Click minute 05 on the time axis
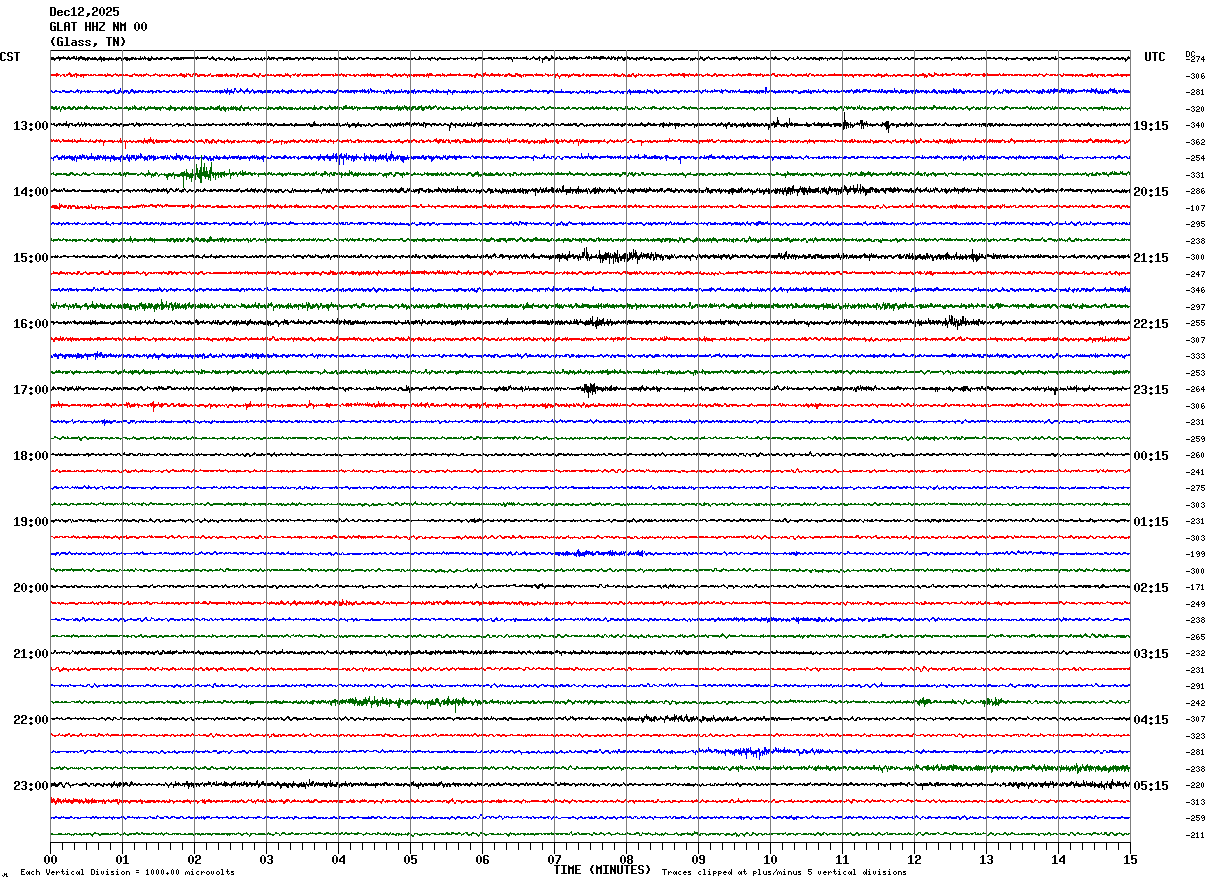Screen dimensions: 1210x886 pyautogui.click(x=410, y=859)
